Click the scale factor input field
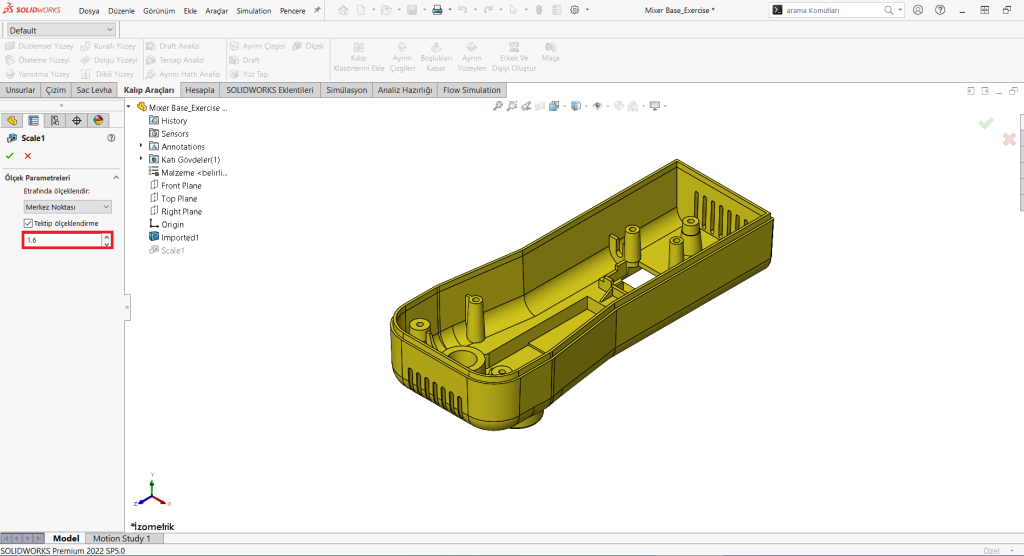This screenshot has width=1024, height=556. click(61, 240)
